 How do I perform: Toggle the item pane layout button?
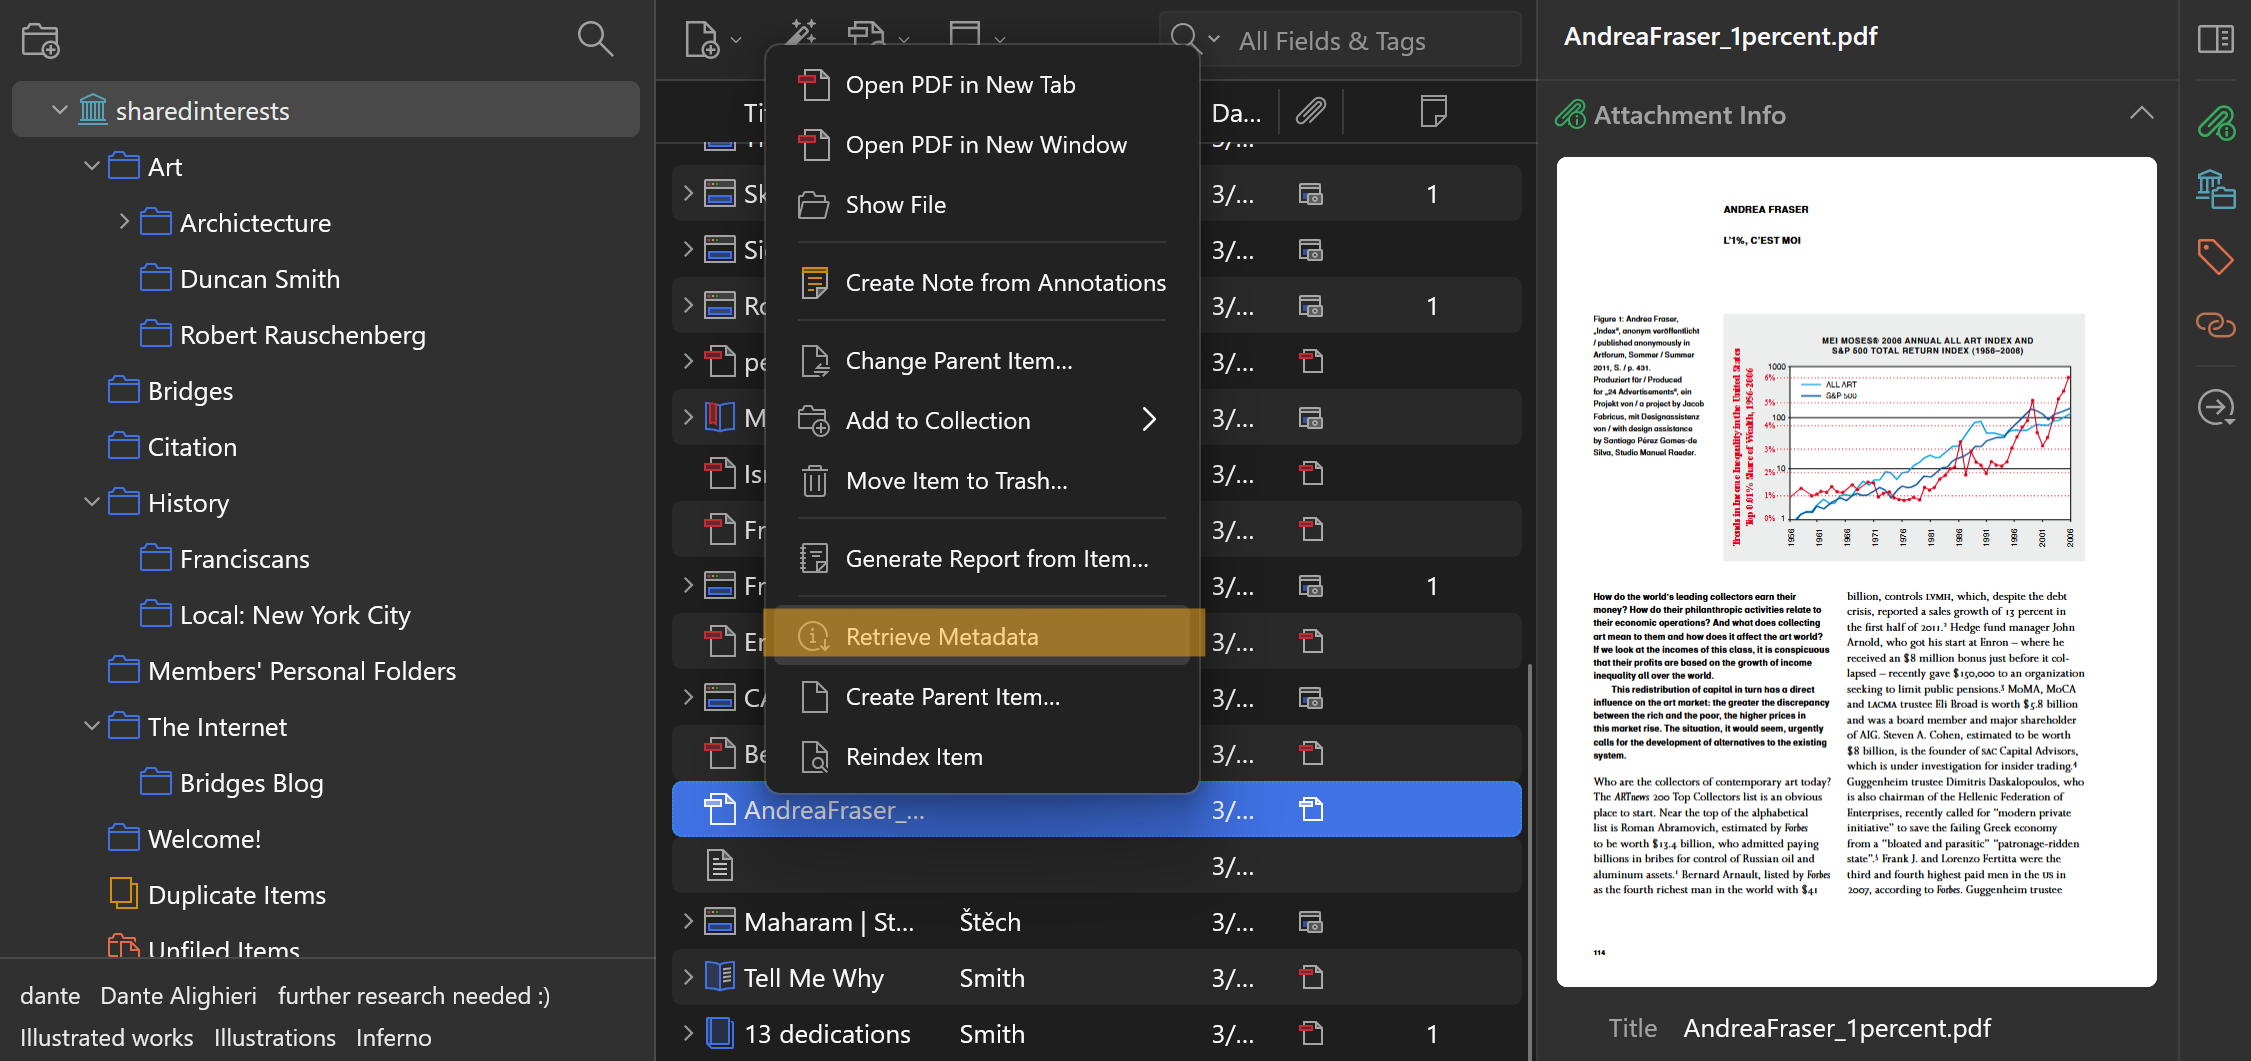point(2215,40)
